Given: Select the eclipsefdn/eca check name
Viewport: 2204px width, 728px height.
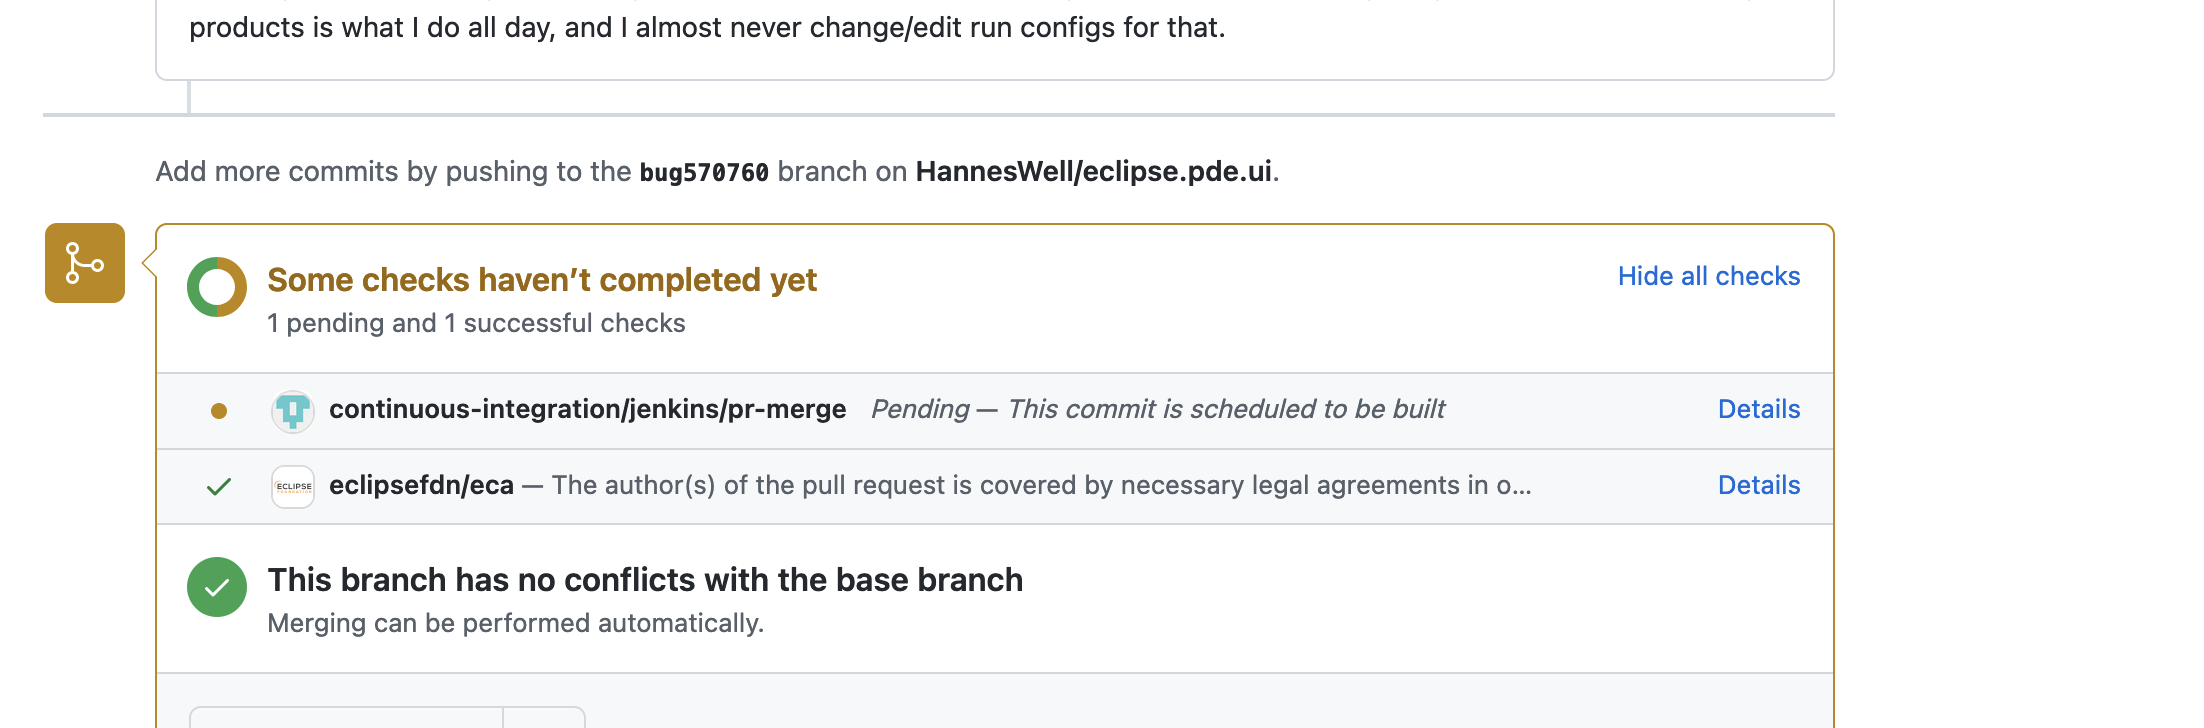Looking at the screenshot, I should [421, 486].
